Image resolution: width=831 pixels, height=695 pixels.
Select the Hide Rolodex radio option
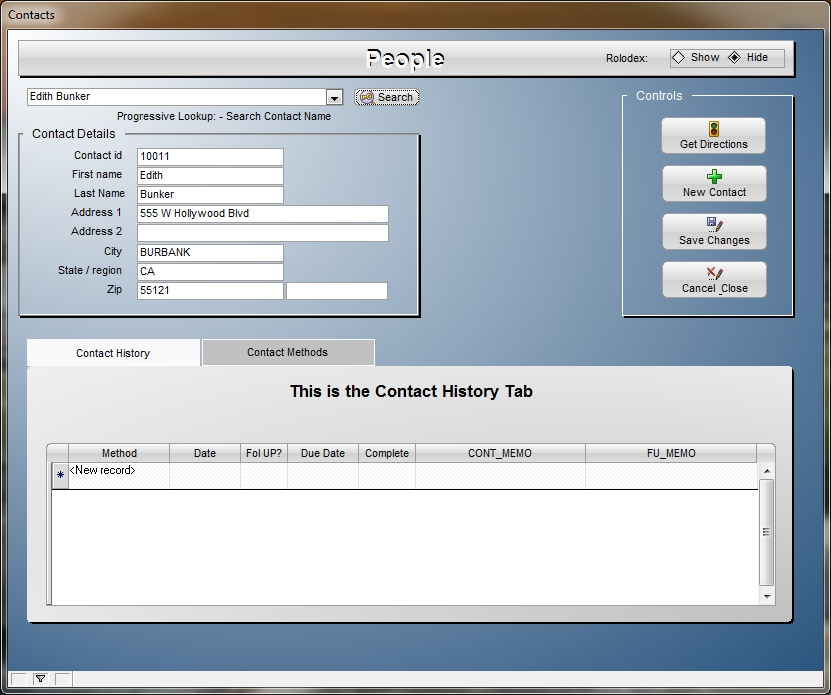[x=735, y=58]
